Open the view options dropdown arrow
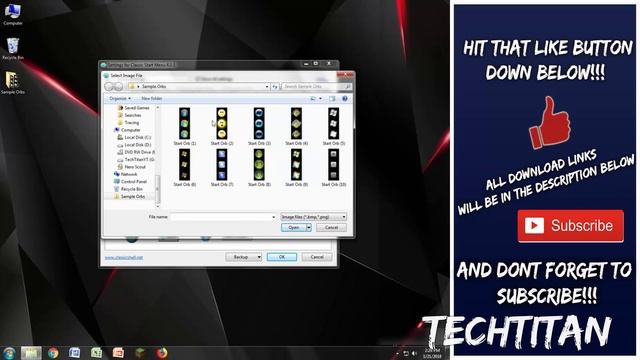Viewport: 640px width, 360px height. click(320, 98)
